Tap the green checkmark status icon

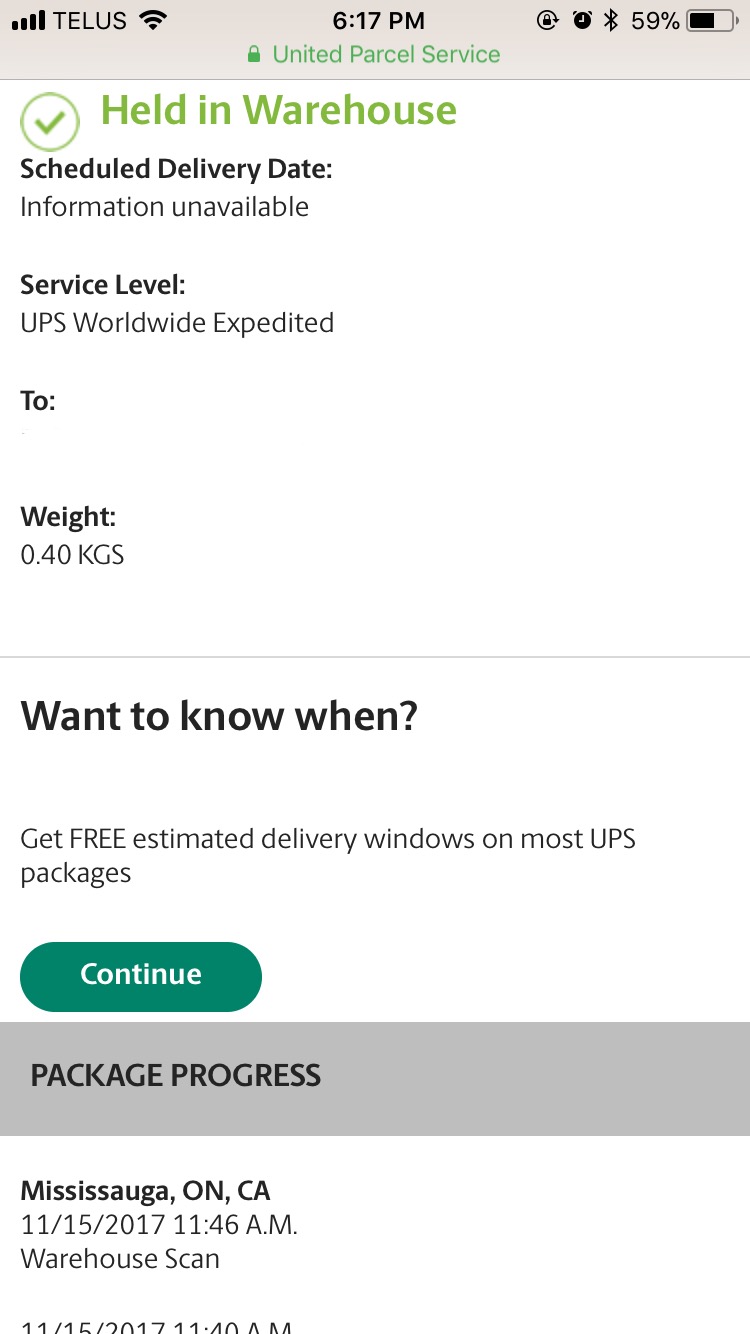[49, 122]
